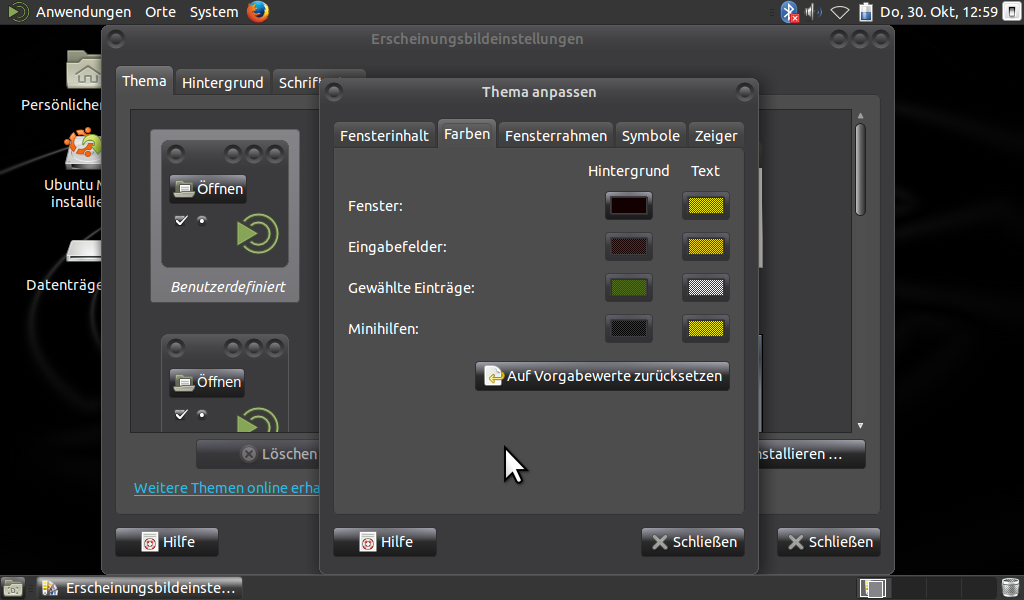Screen dimensions: 1024x600
Task: Open the System menu
Action: click(214, 12)
